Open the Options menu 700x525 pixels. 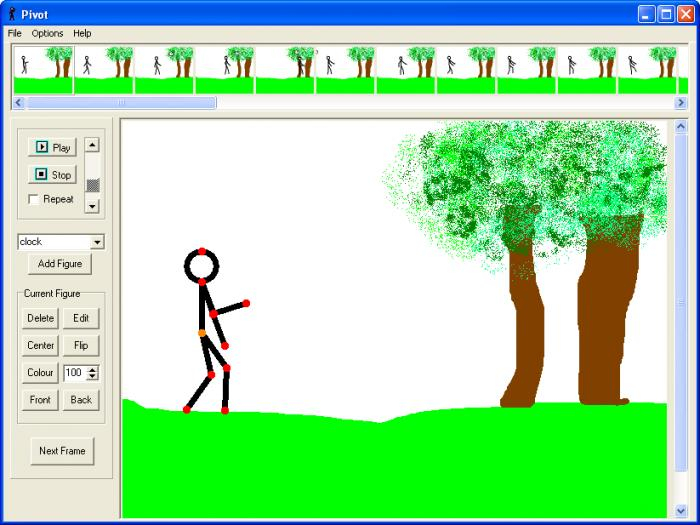tap(47, 33)
